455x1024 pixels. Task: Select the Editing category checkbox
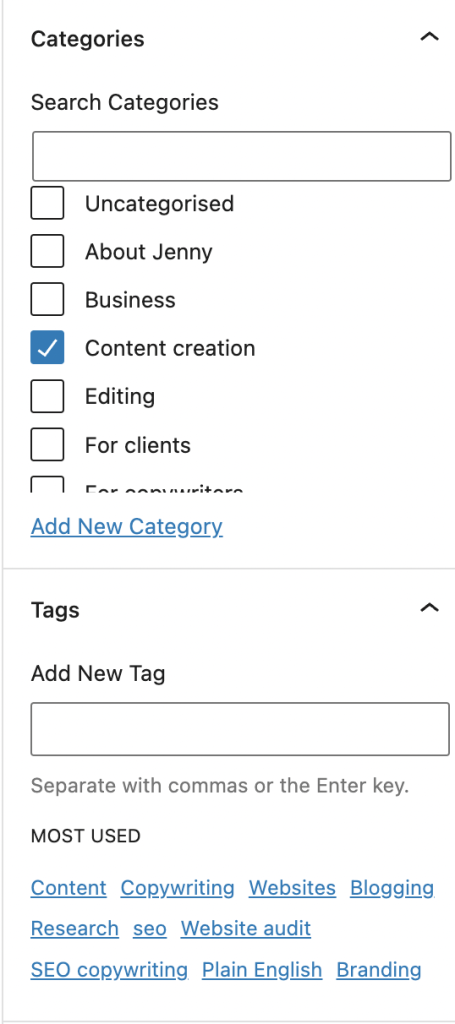pyautogui.click(x=47, y=396)
